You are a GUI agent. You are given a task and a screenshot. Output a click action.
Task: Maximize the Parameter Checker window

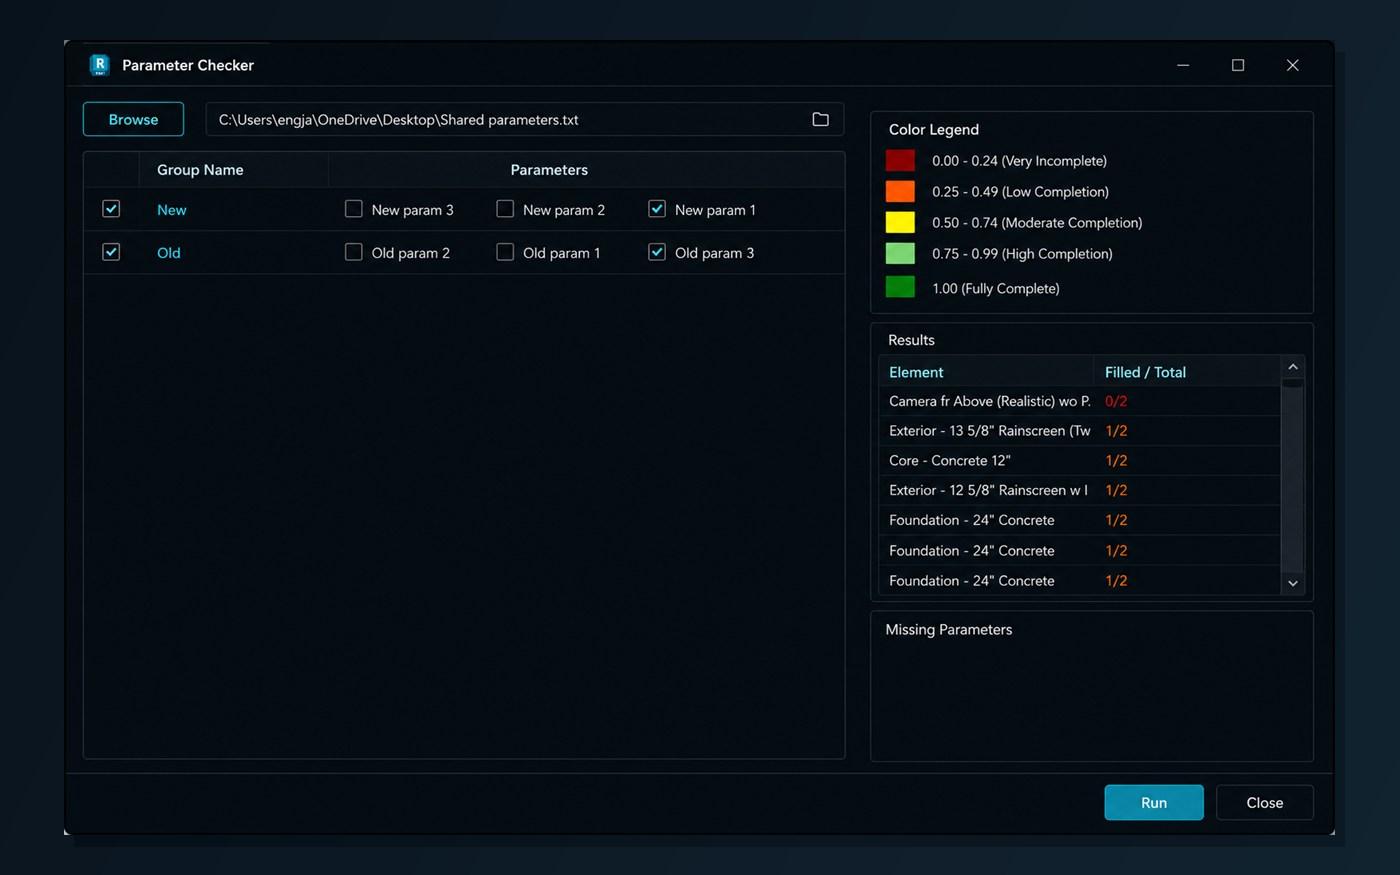click(x=1238, y=65)
